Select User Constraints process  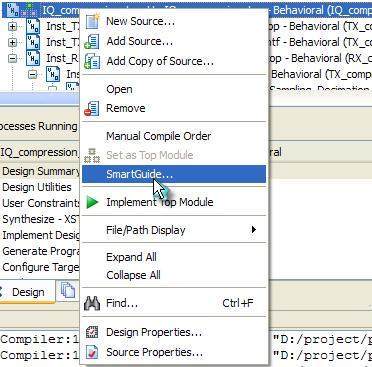click(x=41, y=203)
